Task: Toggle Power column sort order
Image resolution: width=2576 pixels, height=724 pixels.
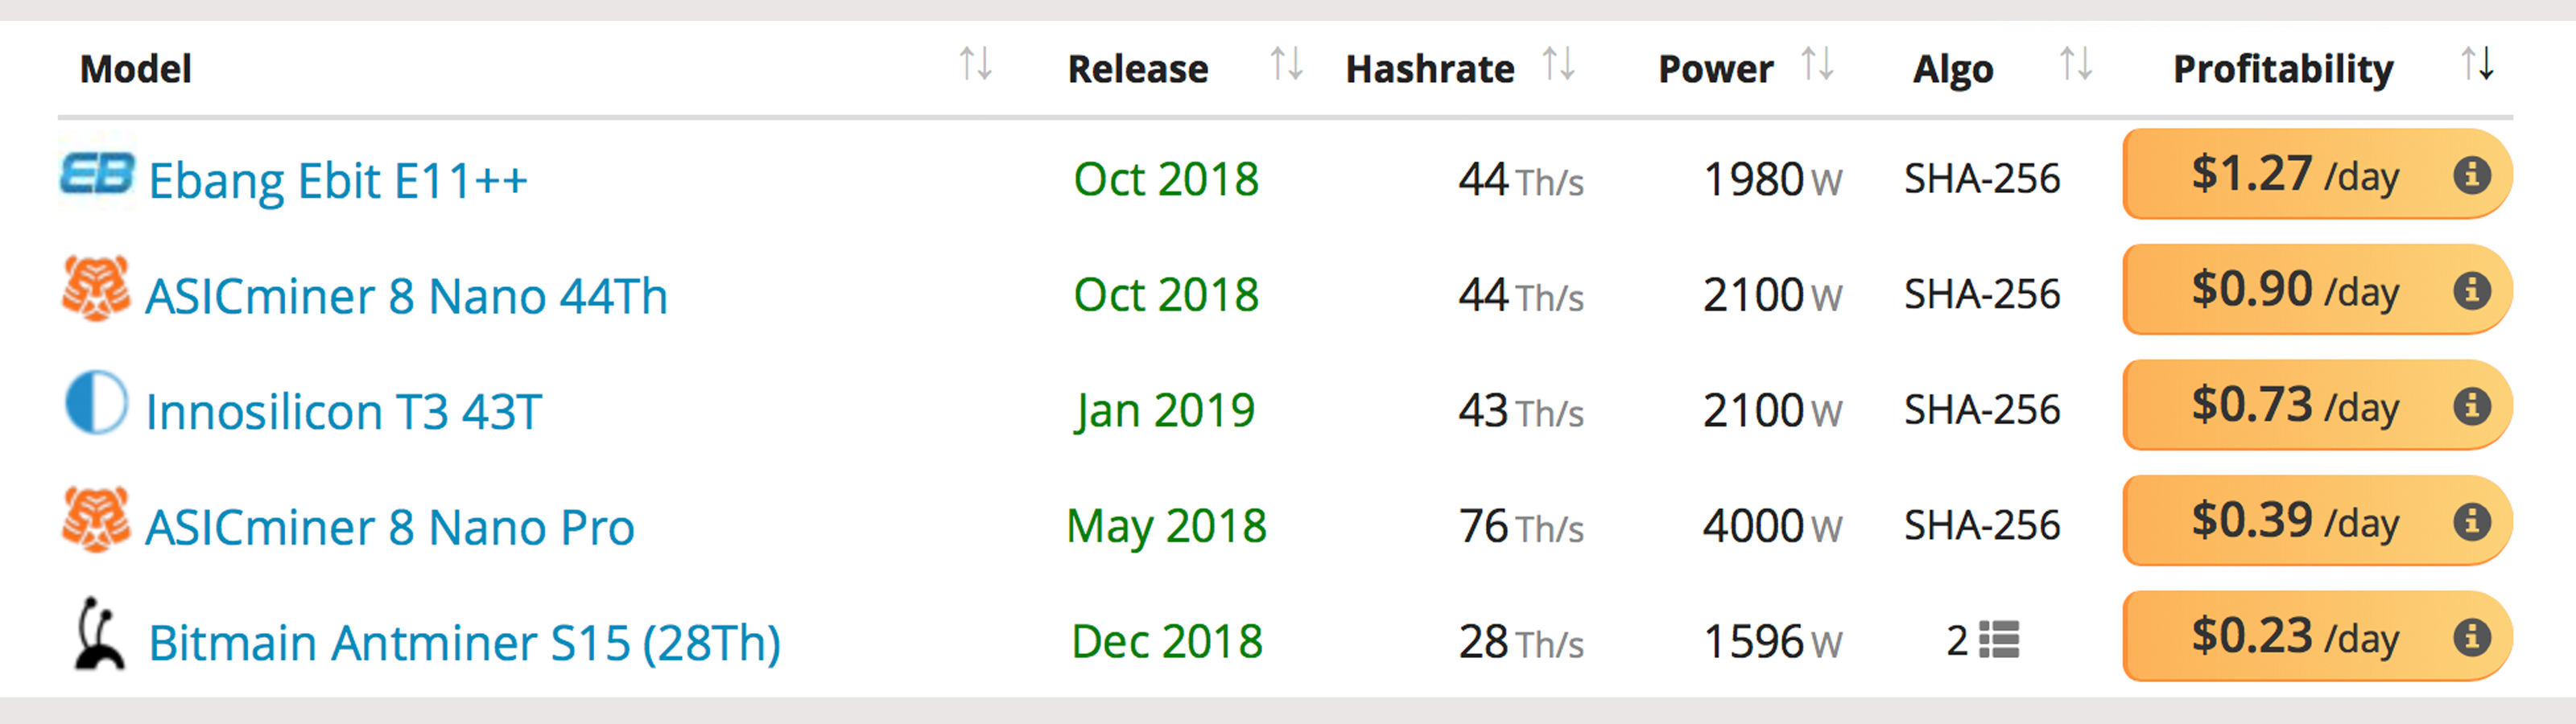Action: click(x=1817, y=65)
